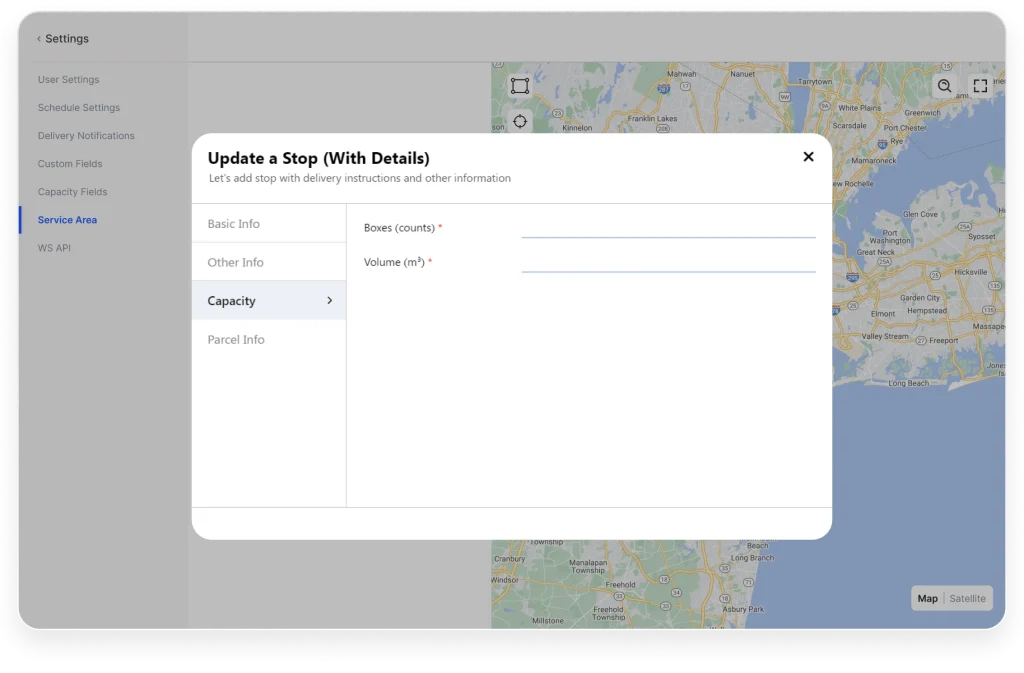Image resolution: width=1024 pixels, height=673 pixels.
Task: Open User Settings in the sidebar
Action: pos(69,80)
